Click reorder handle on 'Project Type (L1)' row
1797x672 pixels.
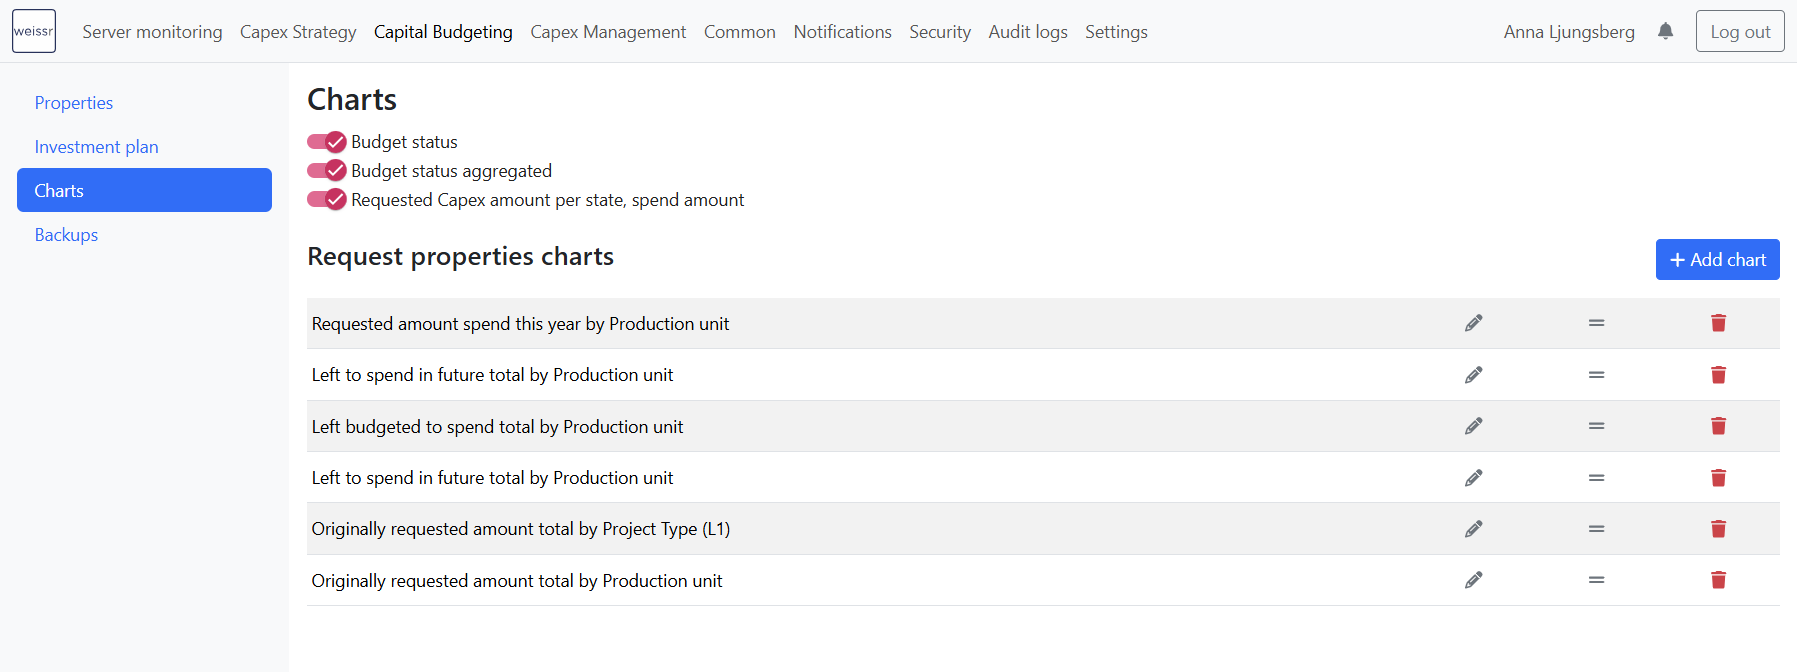[x=1596, y=529]
